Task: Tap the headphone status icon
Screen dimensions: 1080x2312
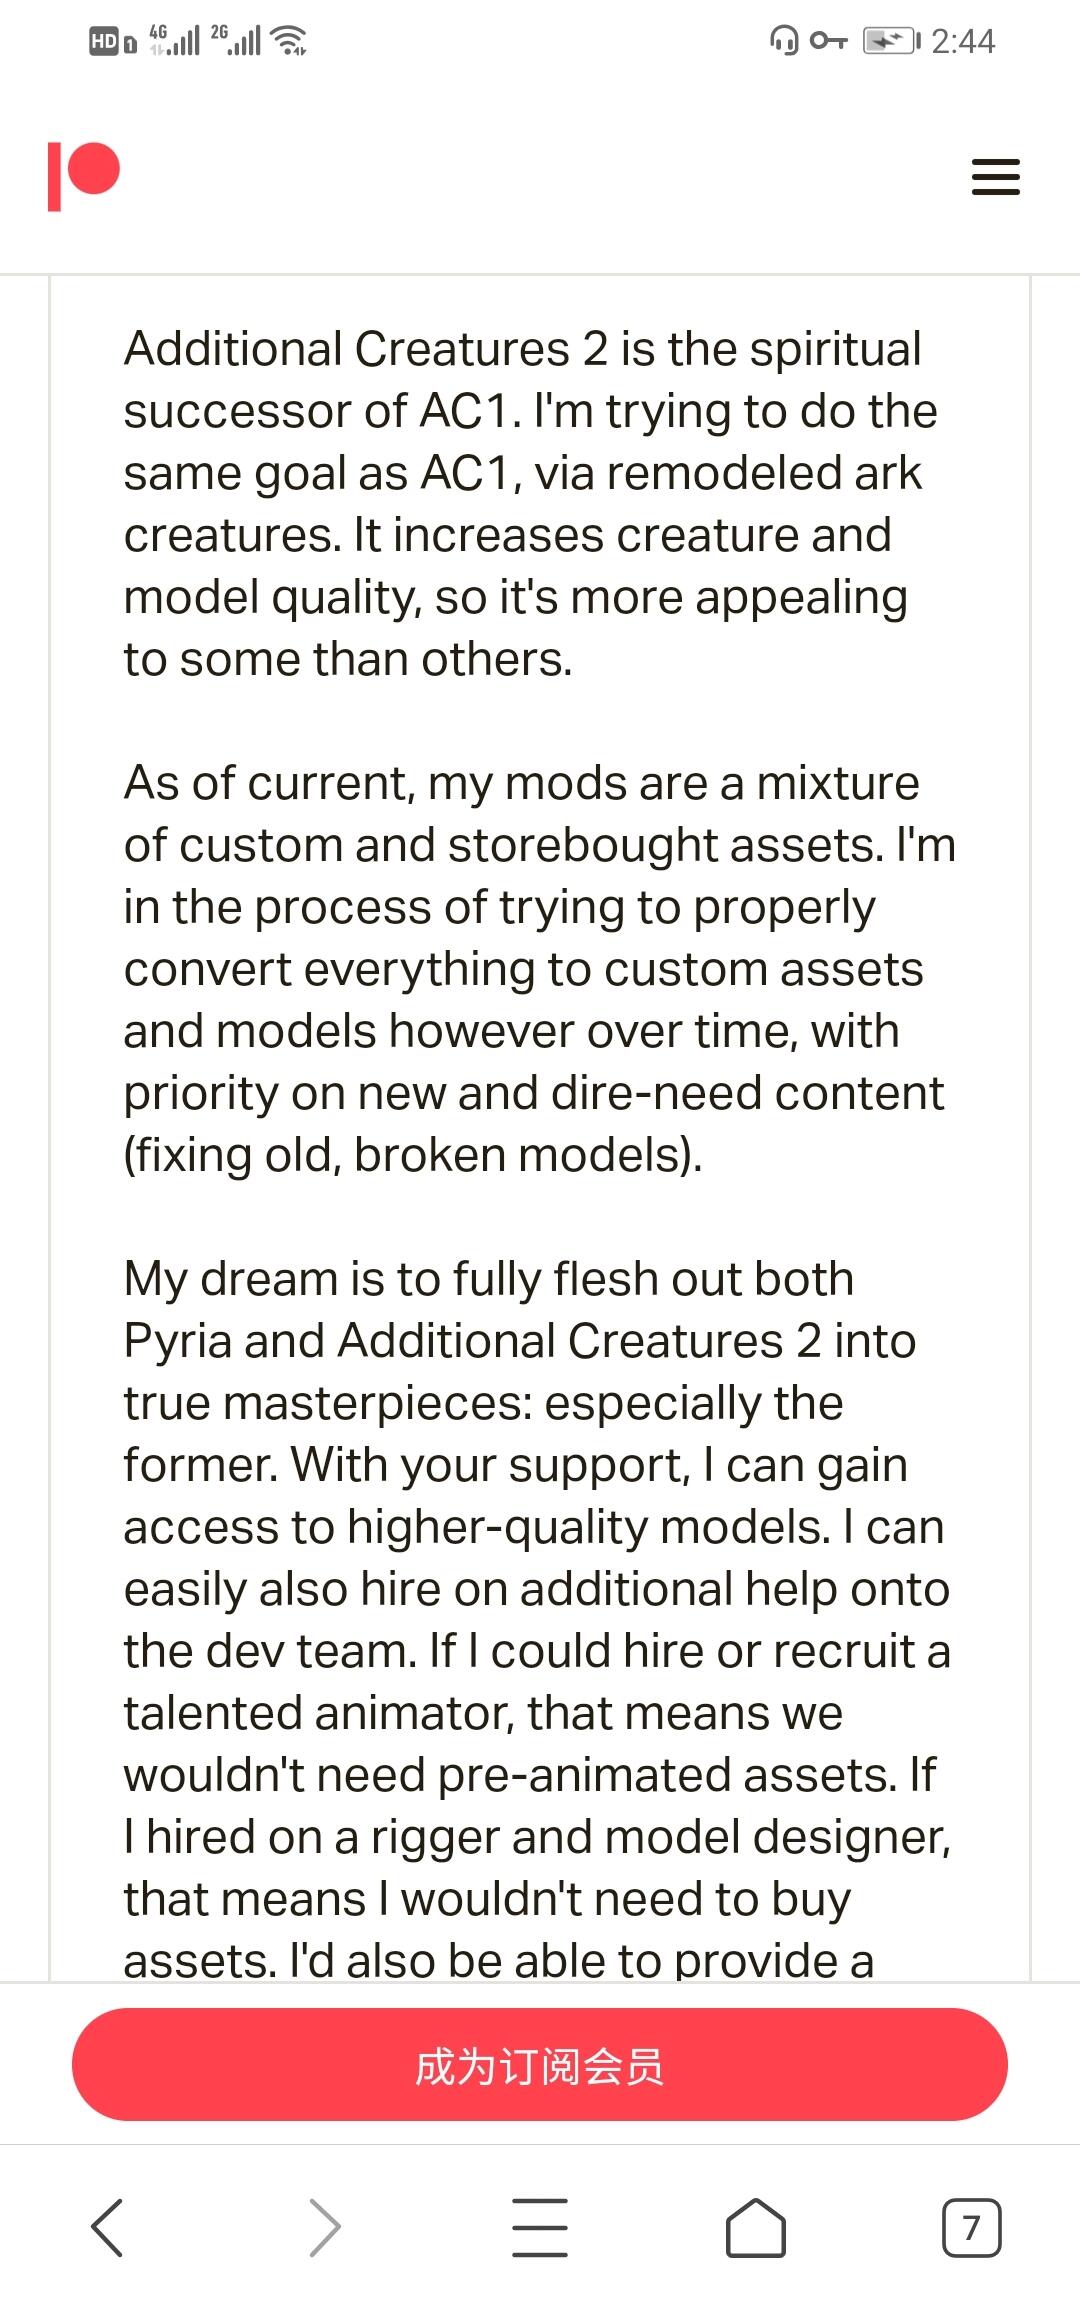Action: point(783,41)
